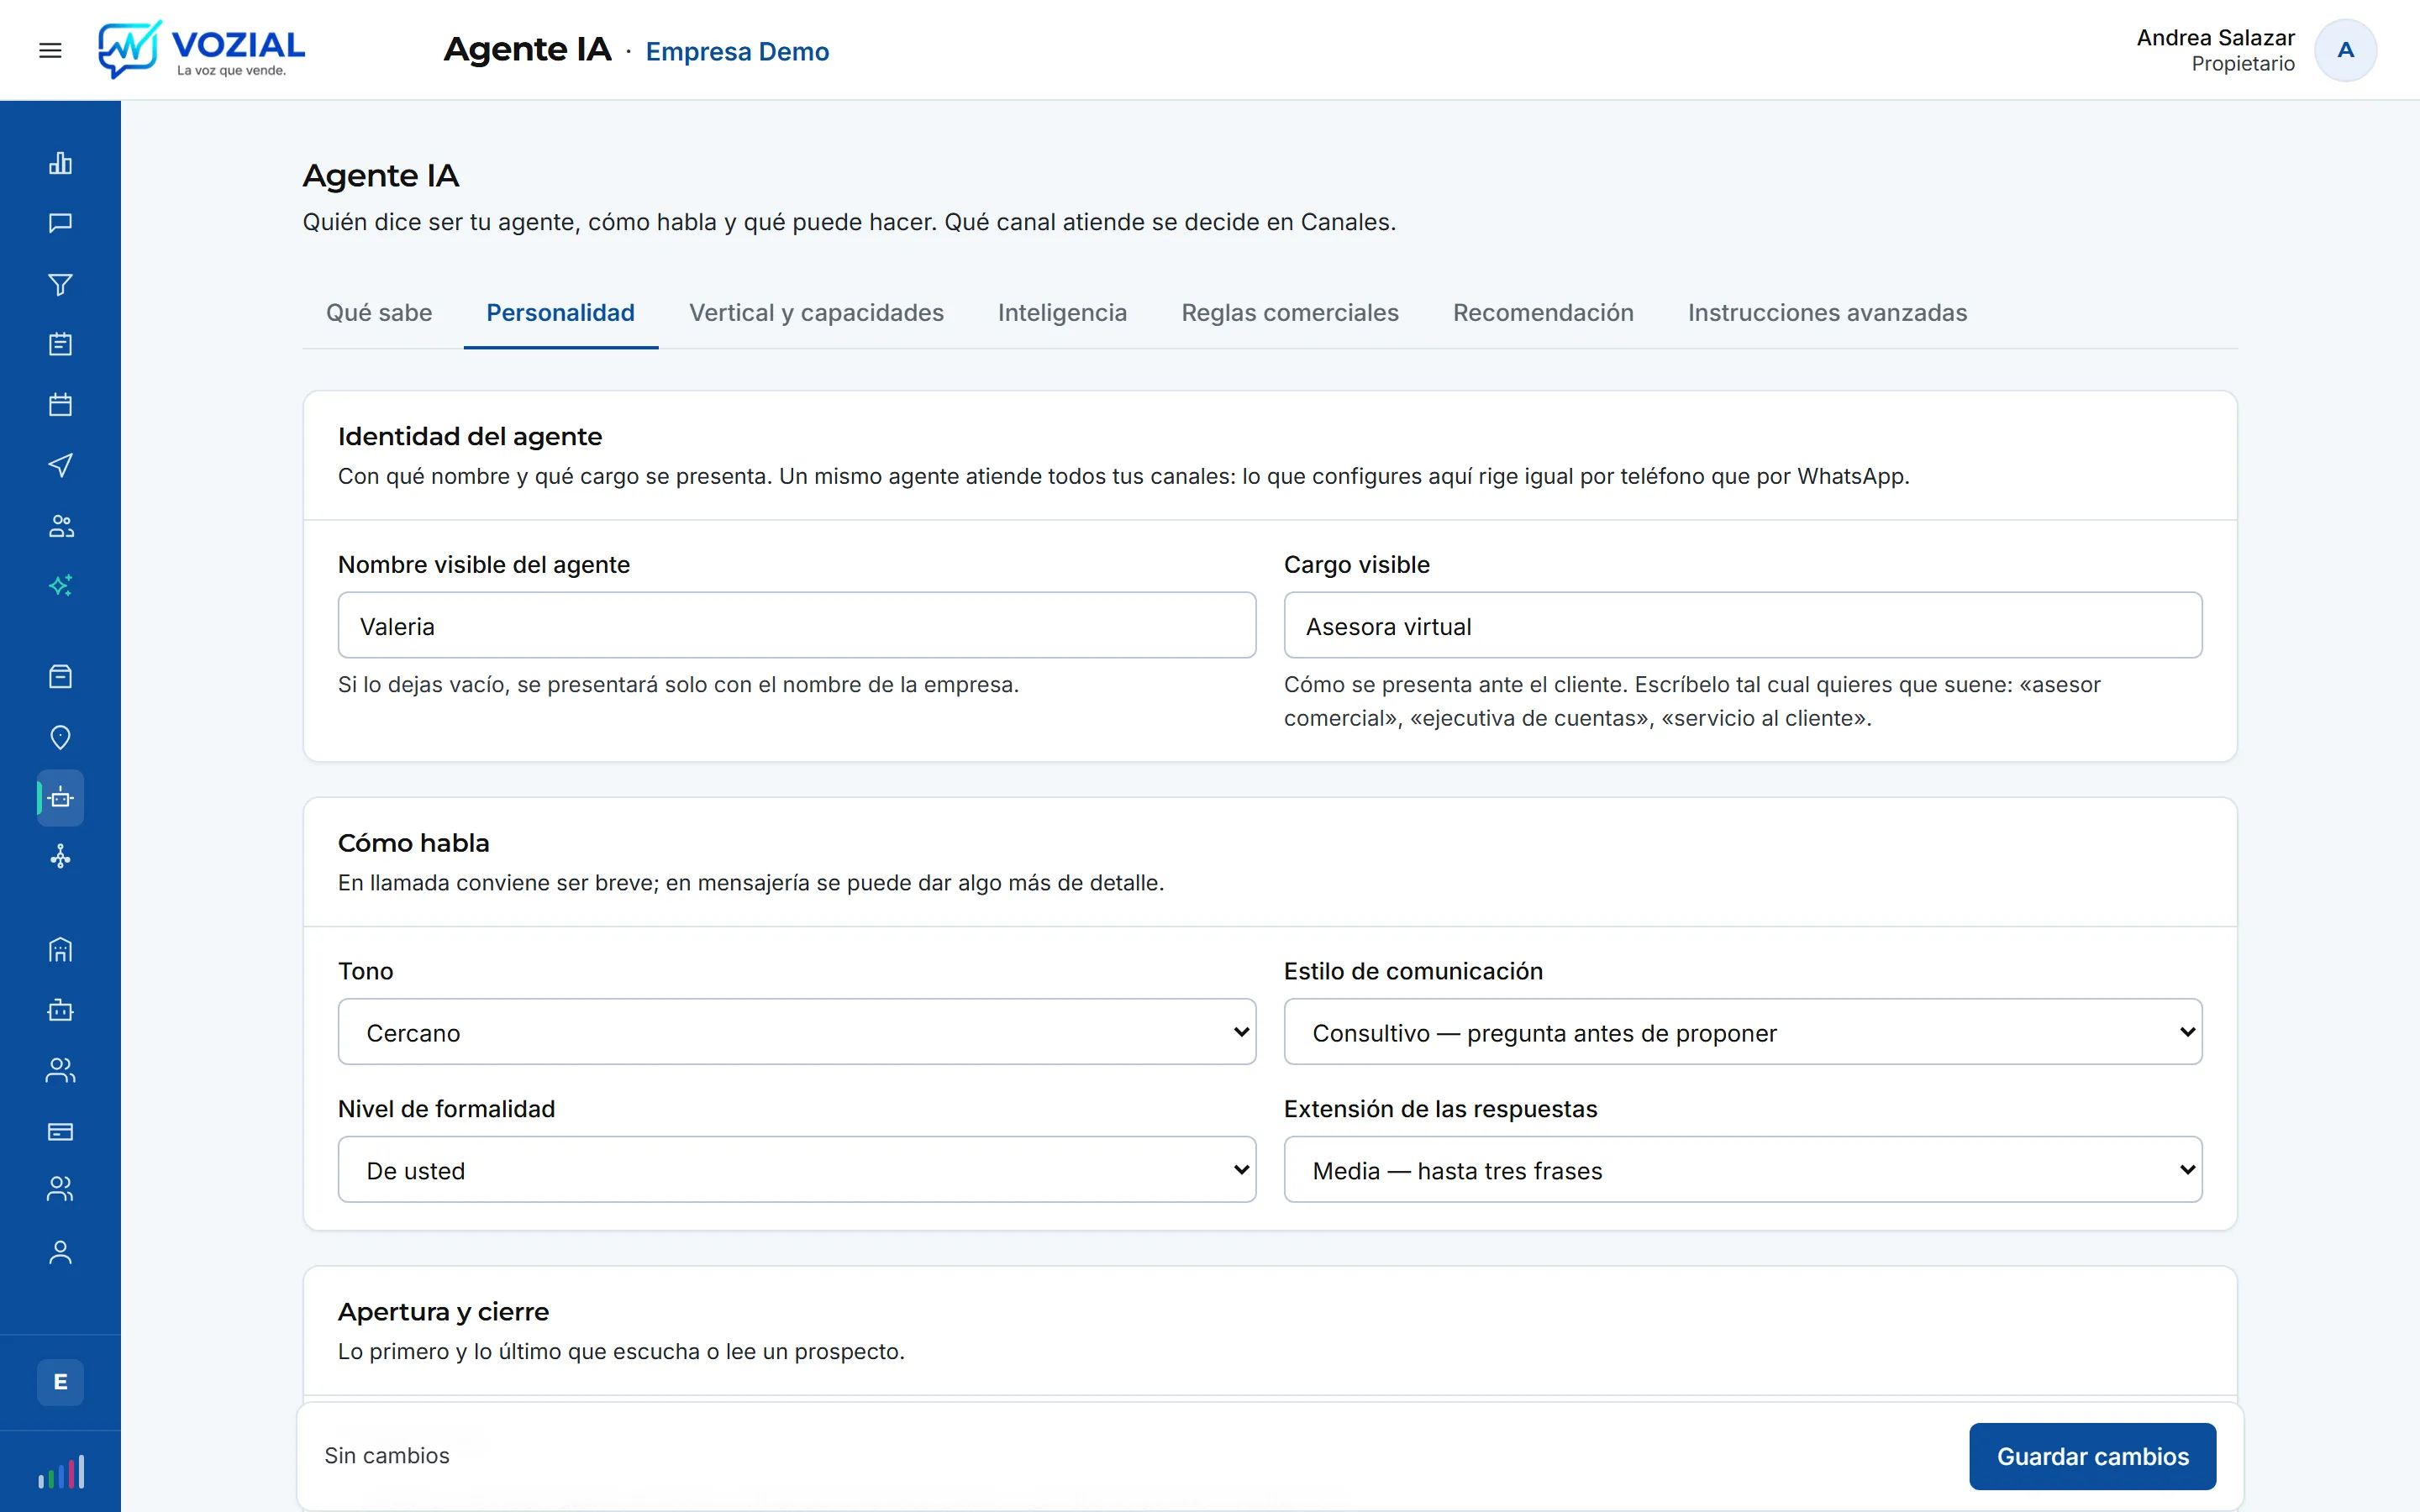Viewport: 2420px width, 1512px height.
Task: Open the Reglas comerciales tab
Action: (x=1290, y=313)
